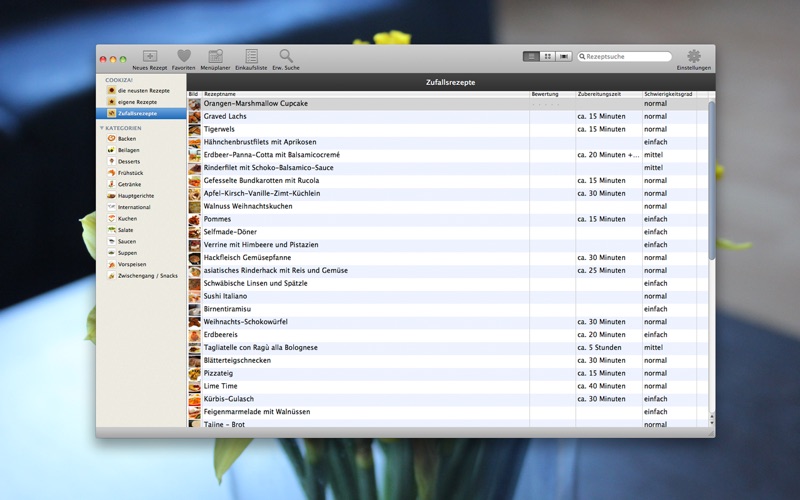The image size is (800, 500).
Task: Click the magnifier icon in Rezeptsuche field
Action: click(582, 57)
